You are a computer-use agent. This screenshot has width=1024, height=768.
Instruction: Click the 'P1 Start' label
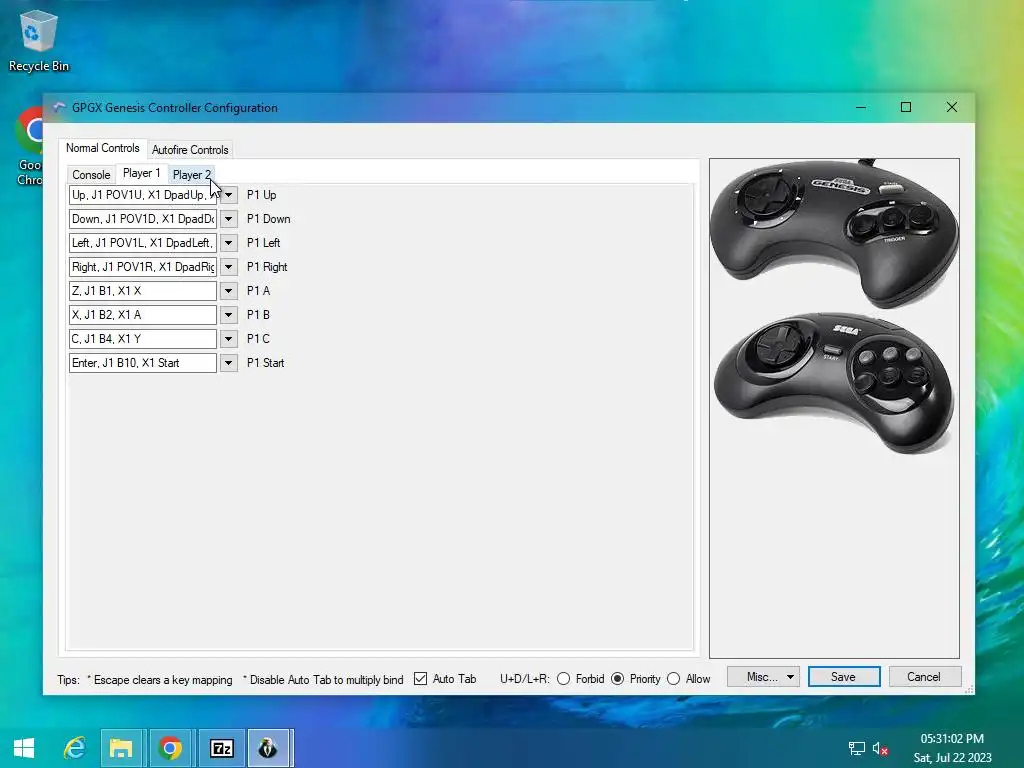[x=265, y=363]
